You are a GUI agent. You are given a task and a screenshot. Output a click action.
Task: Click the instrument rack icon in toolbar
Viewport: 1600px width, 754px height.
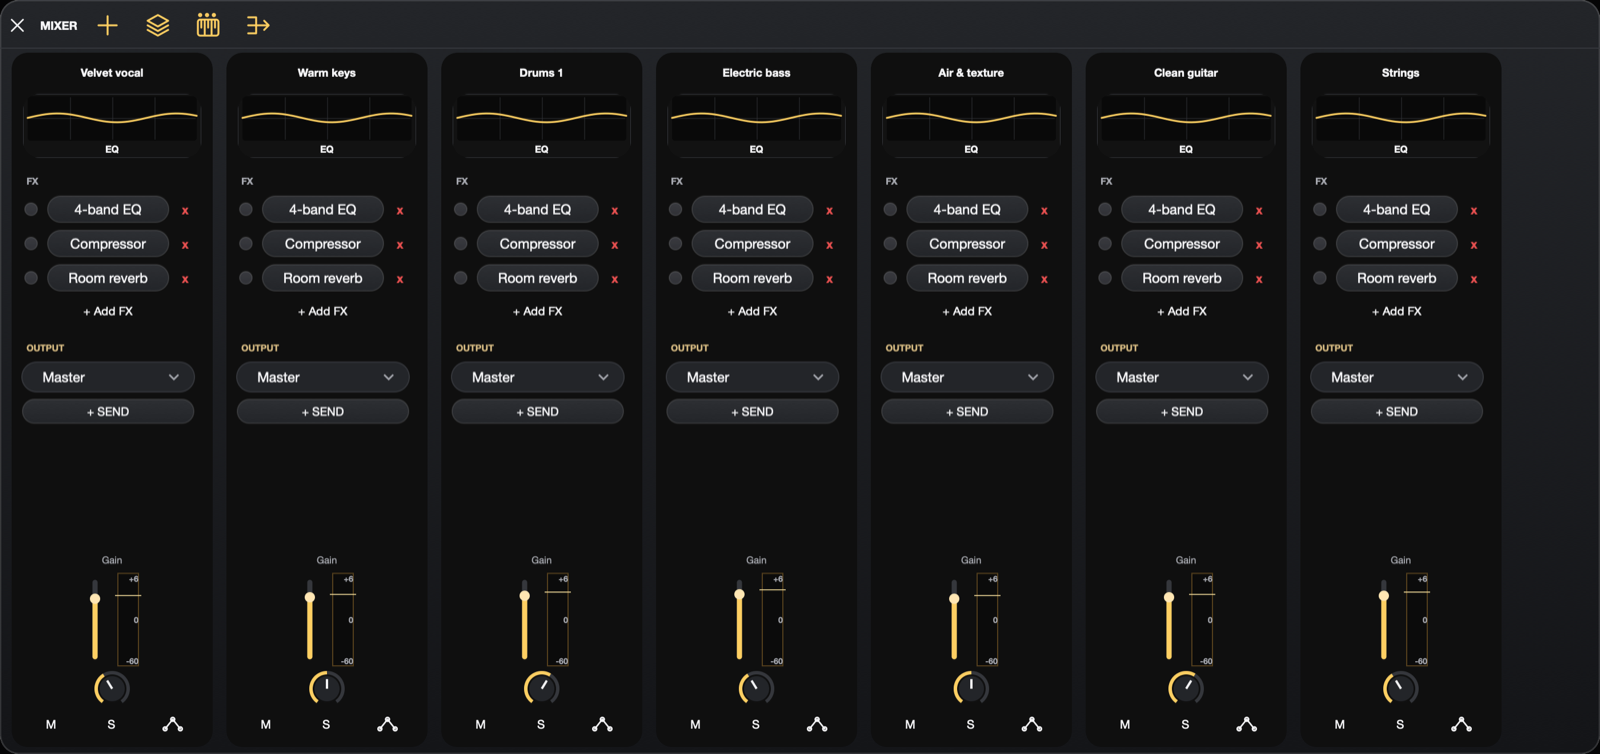point(208,25)
